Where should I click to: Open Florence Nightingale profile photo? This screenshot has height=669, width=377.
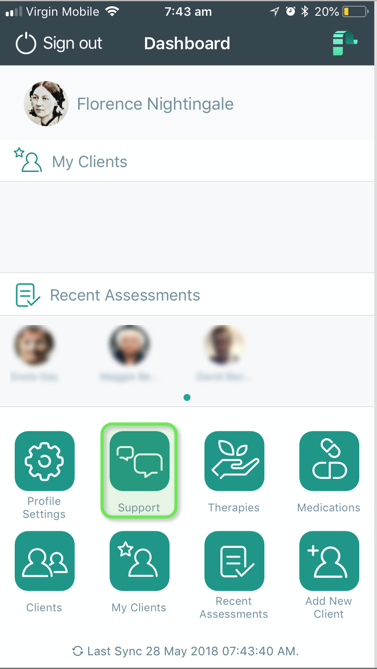pyautogui.click(x=46, y=104)
